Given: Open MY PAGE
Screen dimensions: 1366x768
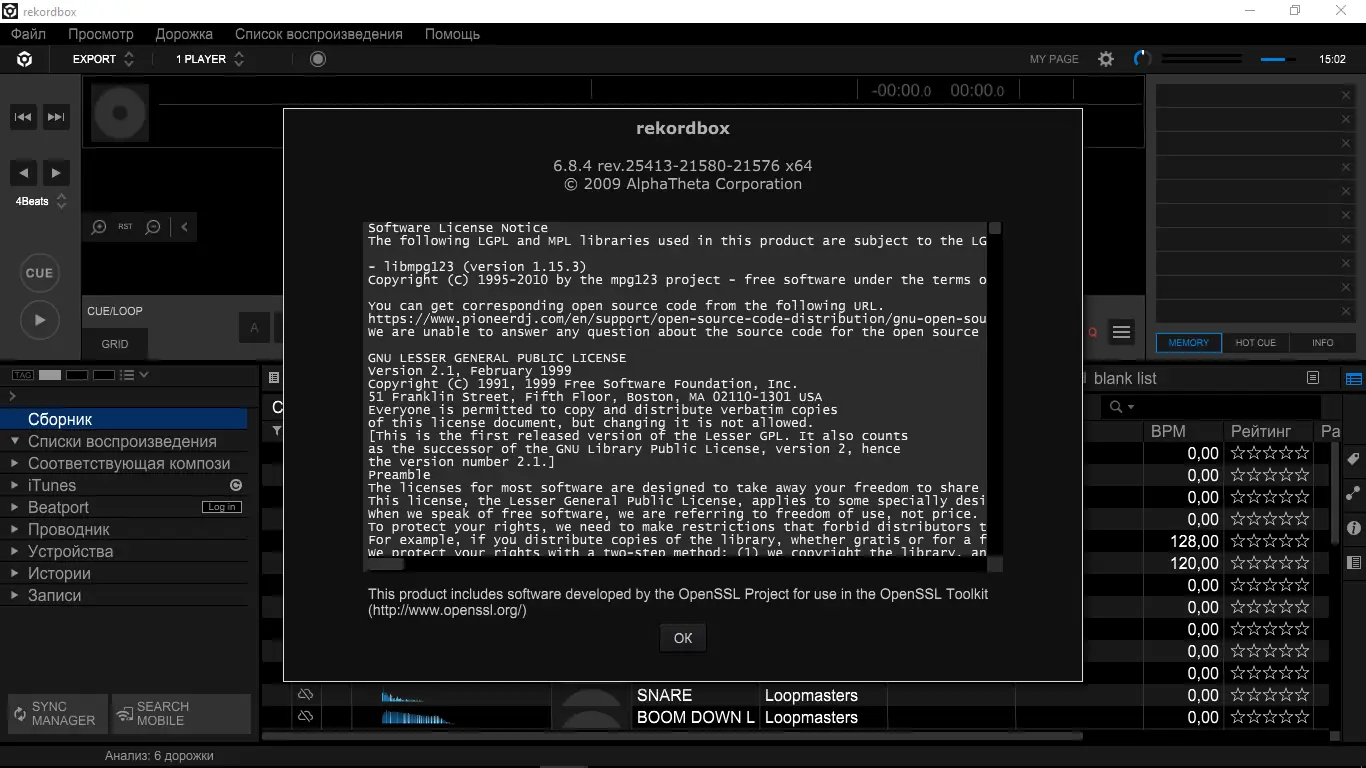Looking at the screenshot, I should point(1054,59).
